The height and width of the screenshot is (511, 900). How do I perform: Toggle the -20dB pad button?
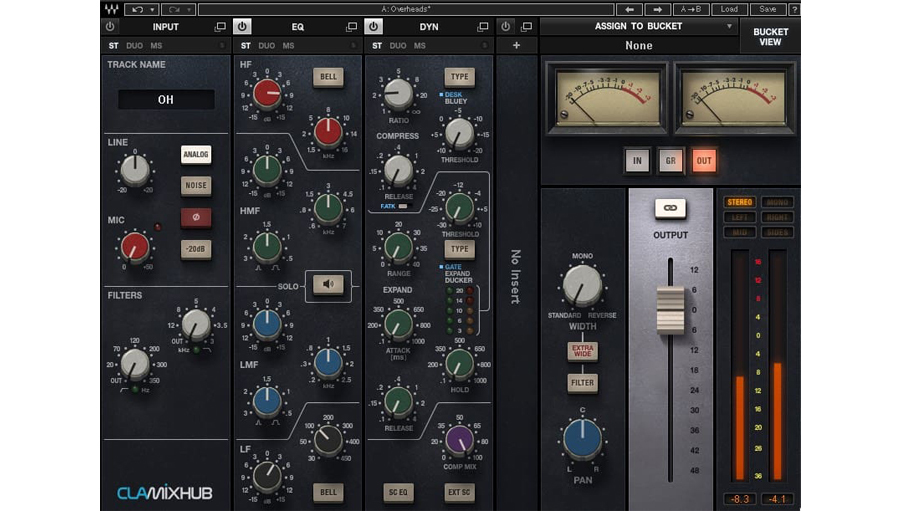pyautogui.click(x=196, y=249)
